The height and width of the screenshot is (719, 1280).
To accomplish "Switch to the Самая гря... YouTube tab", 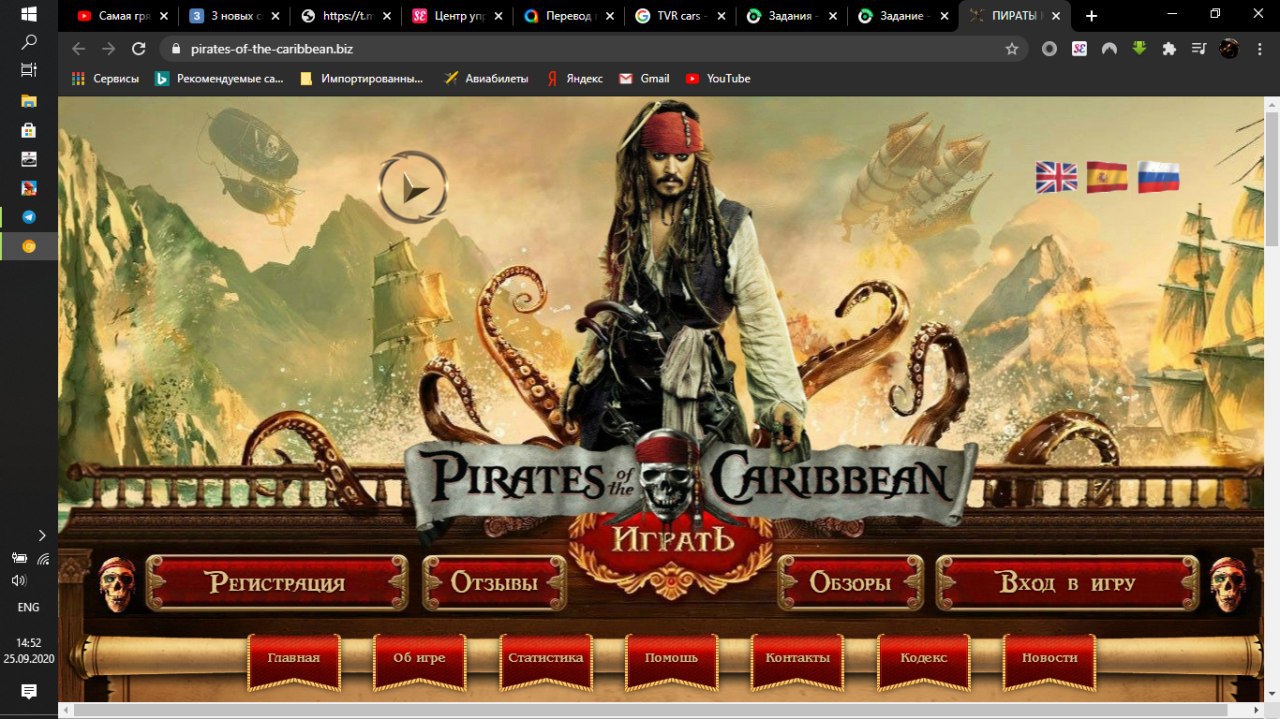I will tap(122, 16).
